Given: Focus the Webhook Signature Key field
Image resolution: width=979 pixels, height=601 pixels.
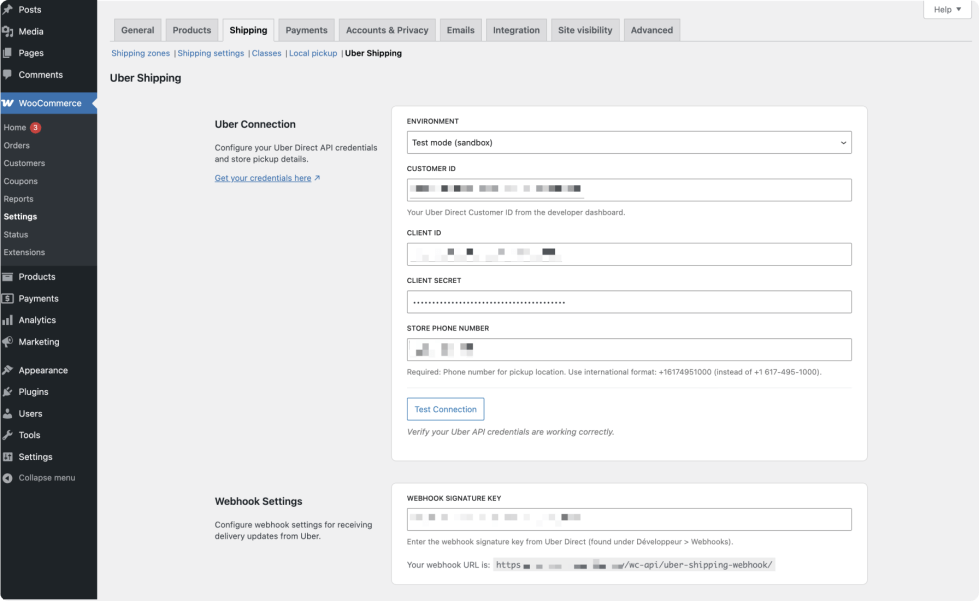Looking at the screenshot, I should click(x=629, y=519).
